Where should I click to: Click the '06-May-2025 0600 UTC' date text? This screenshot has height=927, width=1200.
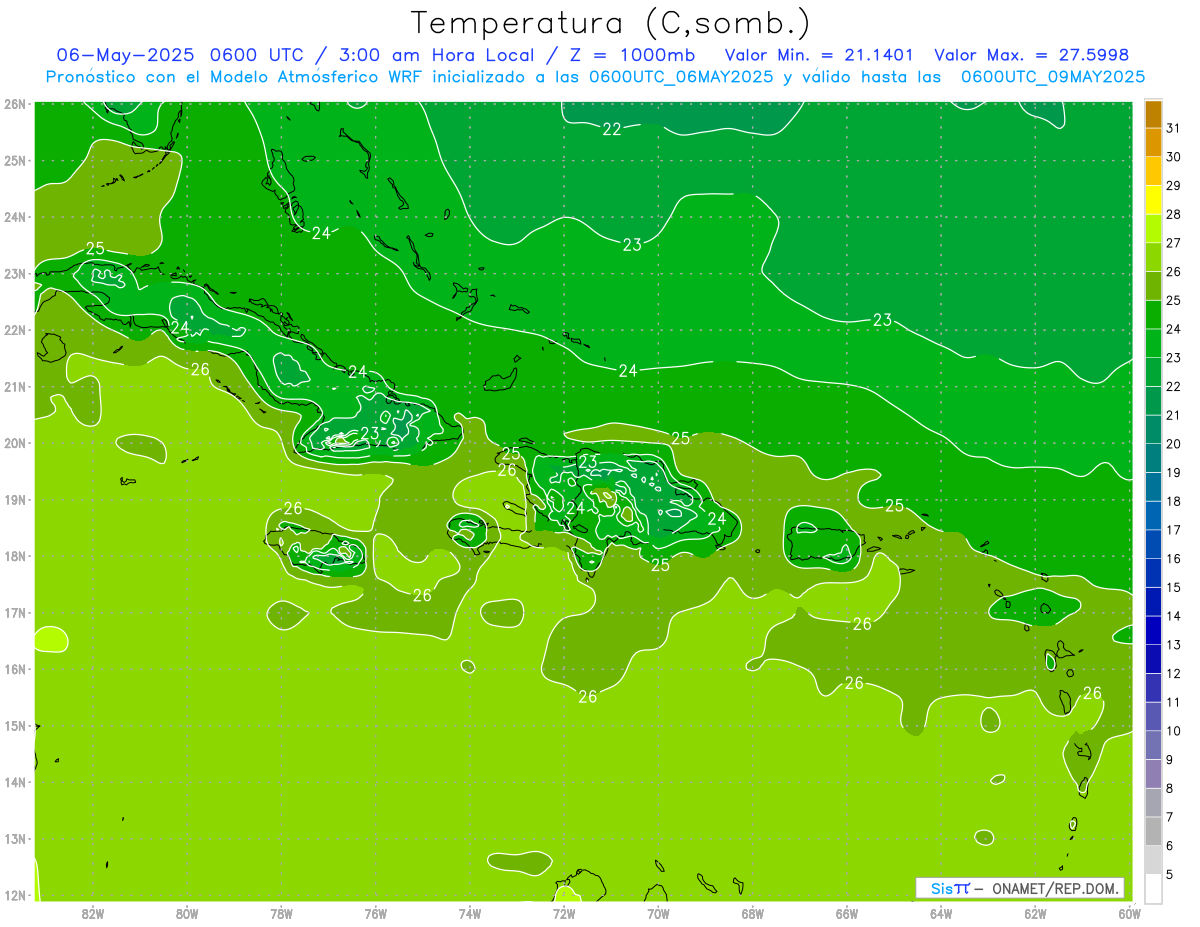pos(182,54)
